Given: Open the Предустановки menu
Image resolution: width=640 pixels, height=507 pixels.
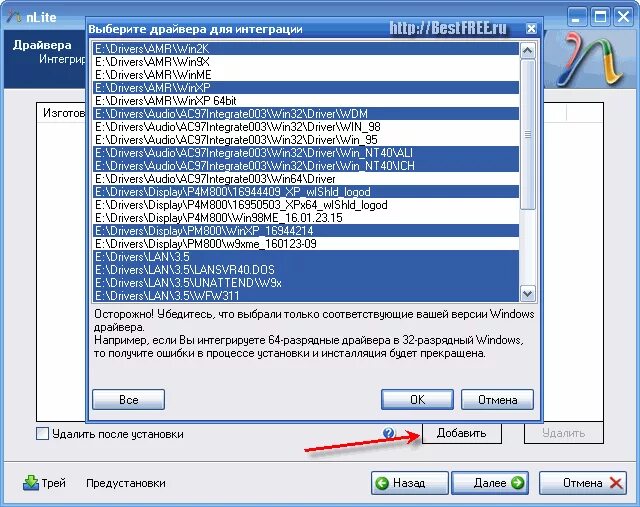Looking at the screenshot, I should pyautogui.click(x=126, y=483).
